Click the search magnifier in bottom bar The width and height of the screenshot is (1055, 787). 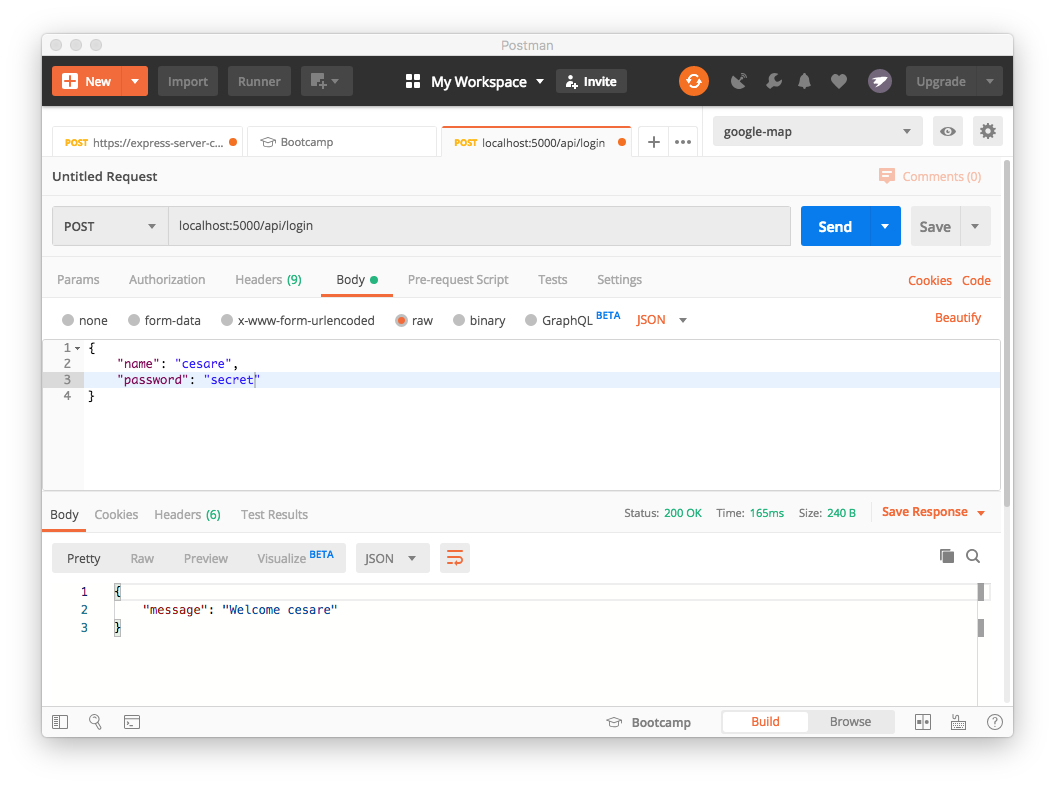[95, 721]
